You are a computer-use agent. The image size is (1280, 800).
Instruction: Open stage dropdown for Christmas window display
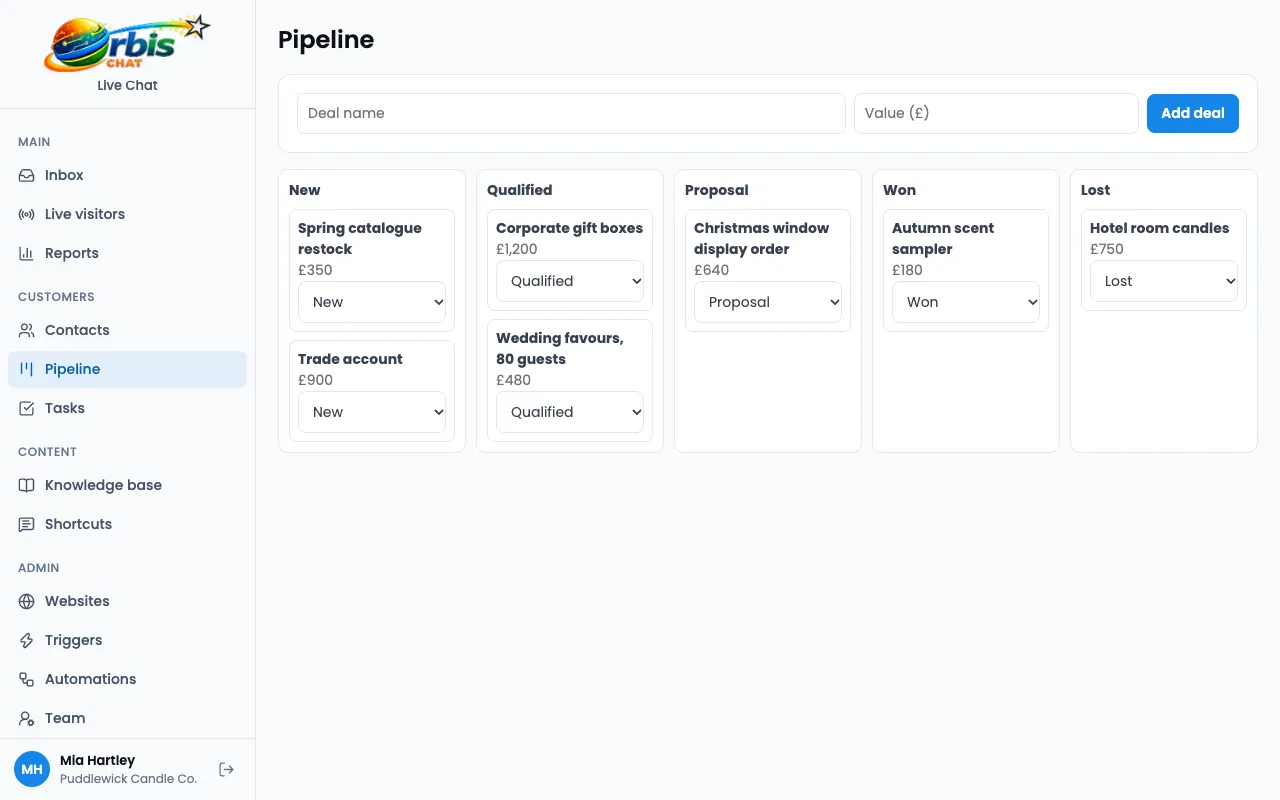(x=768, y=302)
